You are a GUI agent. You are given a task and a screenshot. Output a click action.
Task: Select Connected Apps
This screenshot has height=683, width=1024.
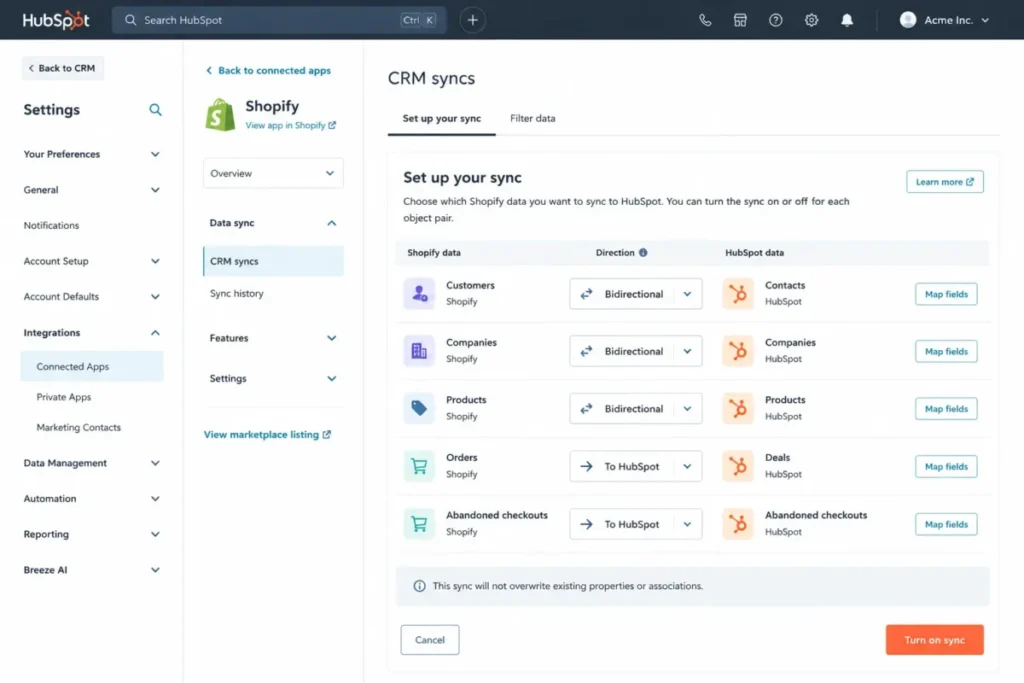point(92,367)
